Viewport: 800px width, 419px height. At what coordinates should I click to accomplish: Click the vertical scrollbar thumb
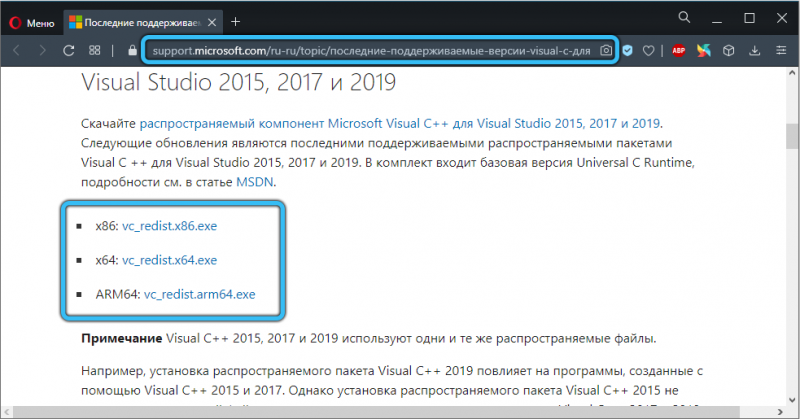792,136
